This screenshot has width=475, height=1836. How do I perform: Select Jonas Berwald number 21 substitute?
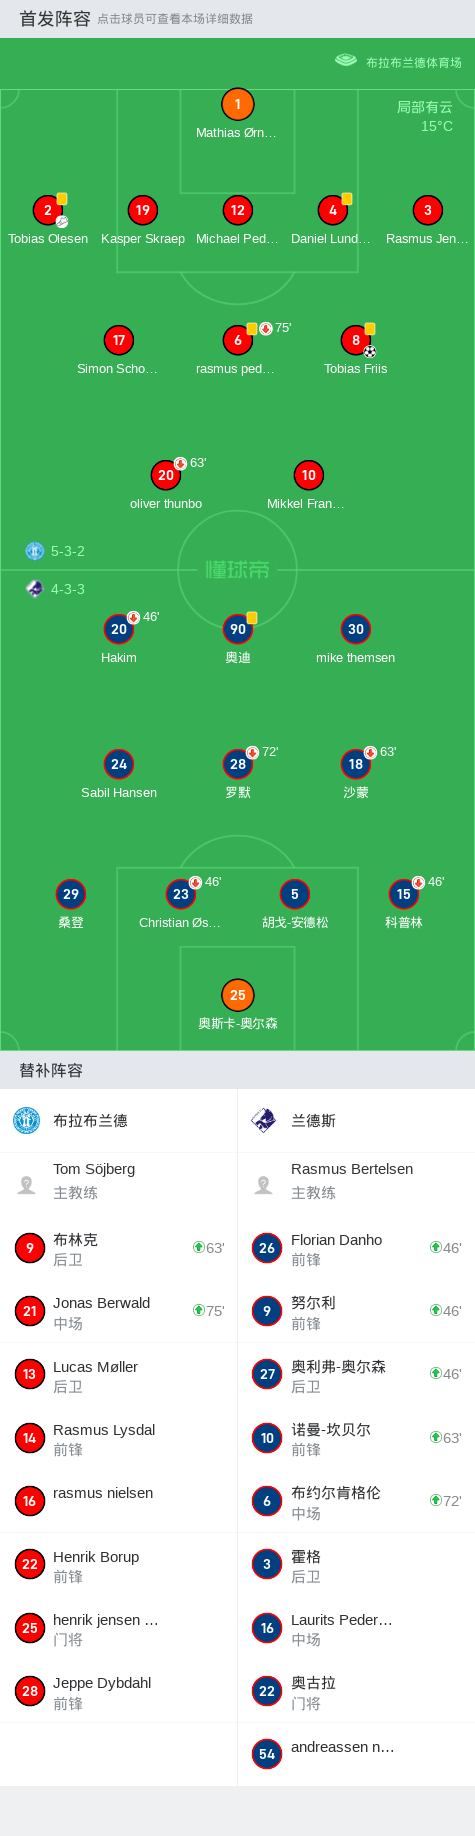119,1311
